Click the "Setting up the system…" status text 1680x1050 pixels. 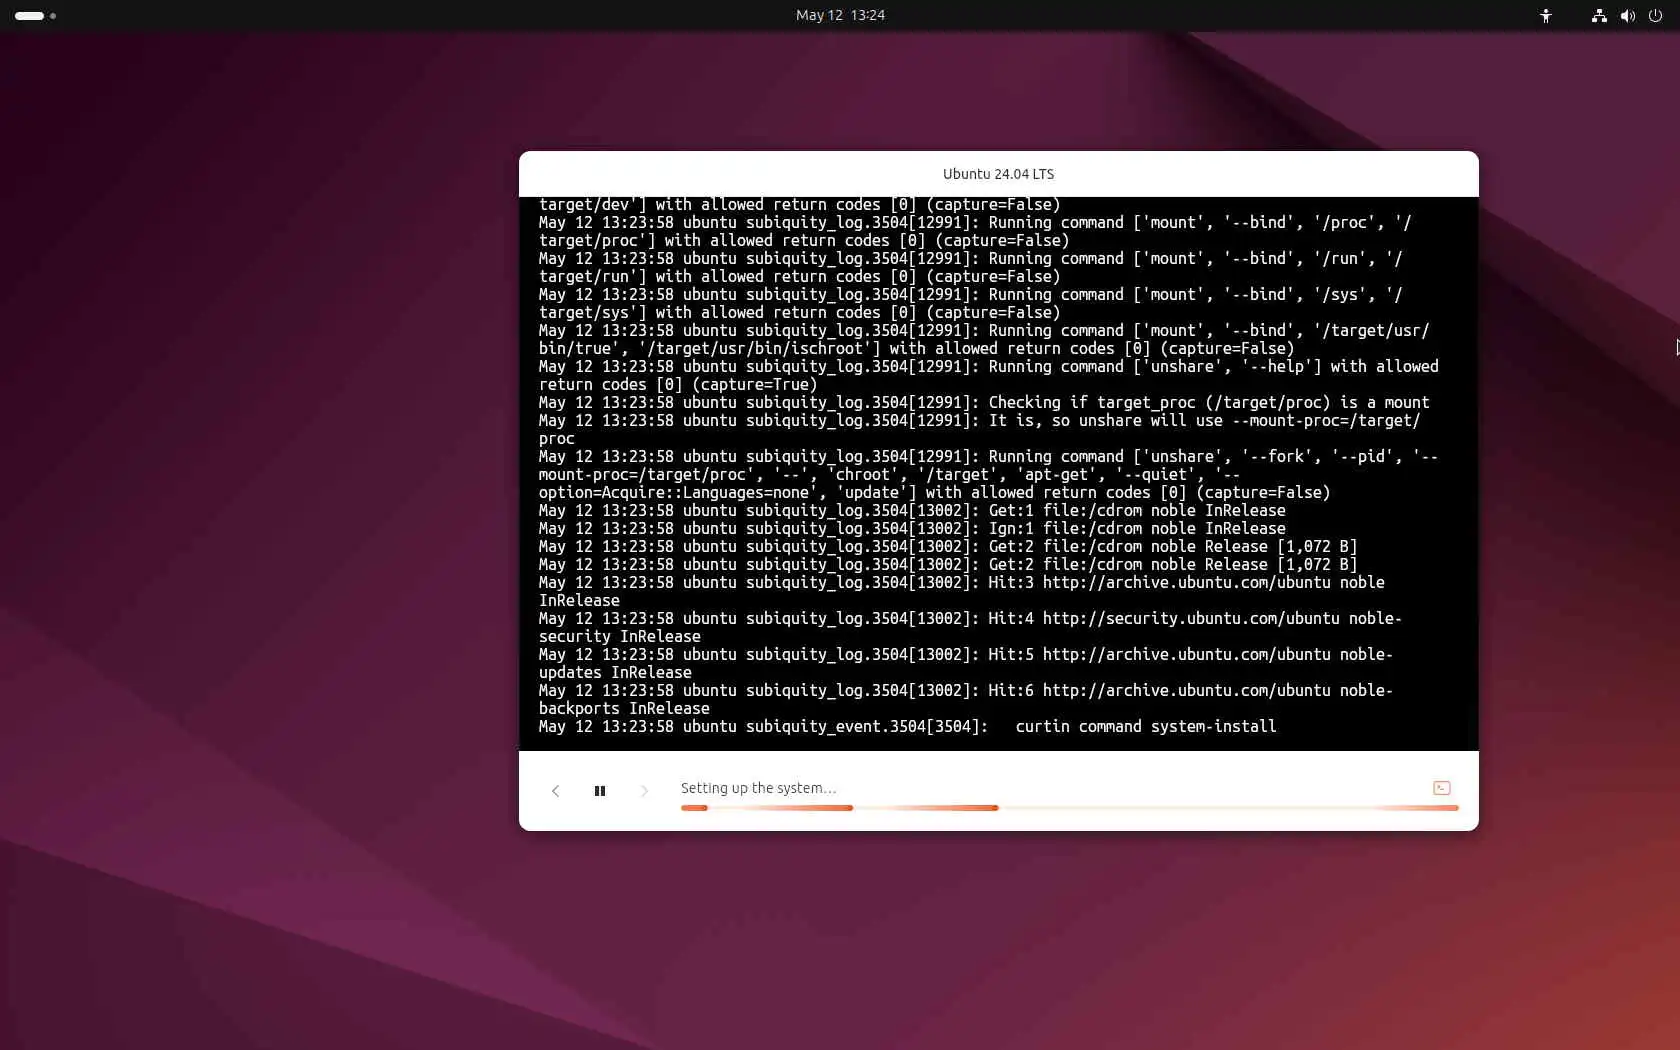(x=758, y=788)
